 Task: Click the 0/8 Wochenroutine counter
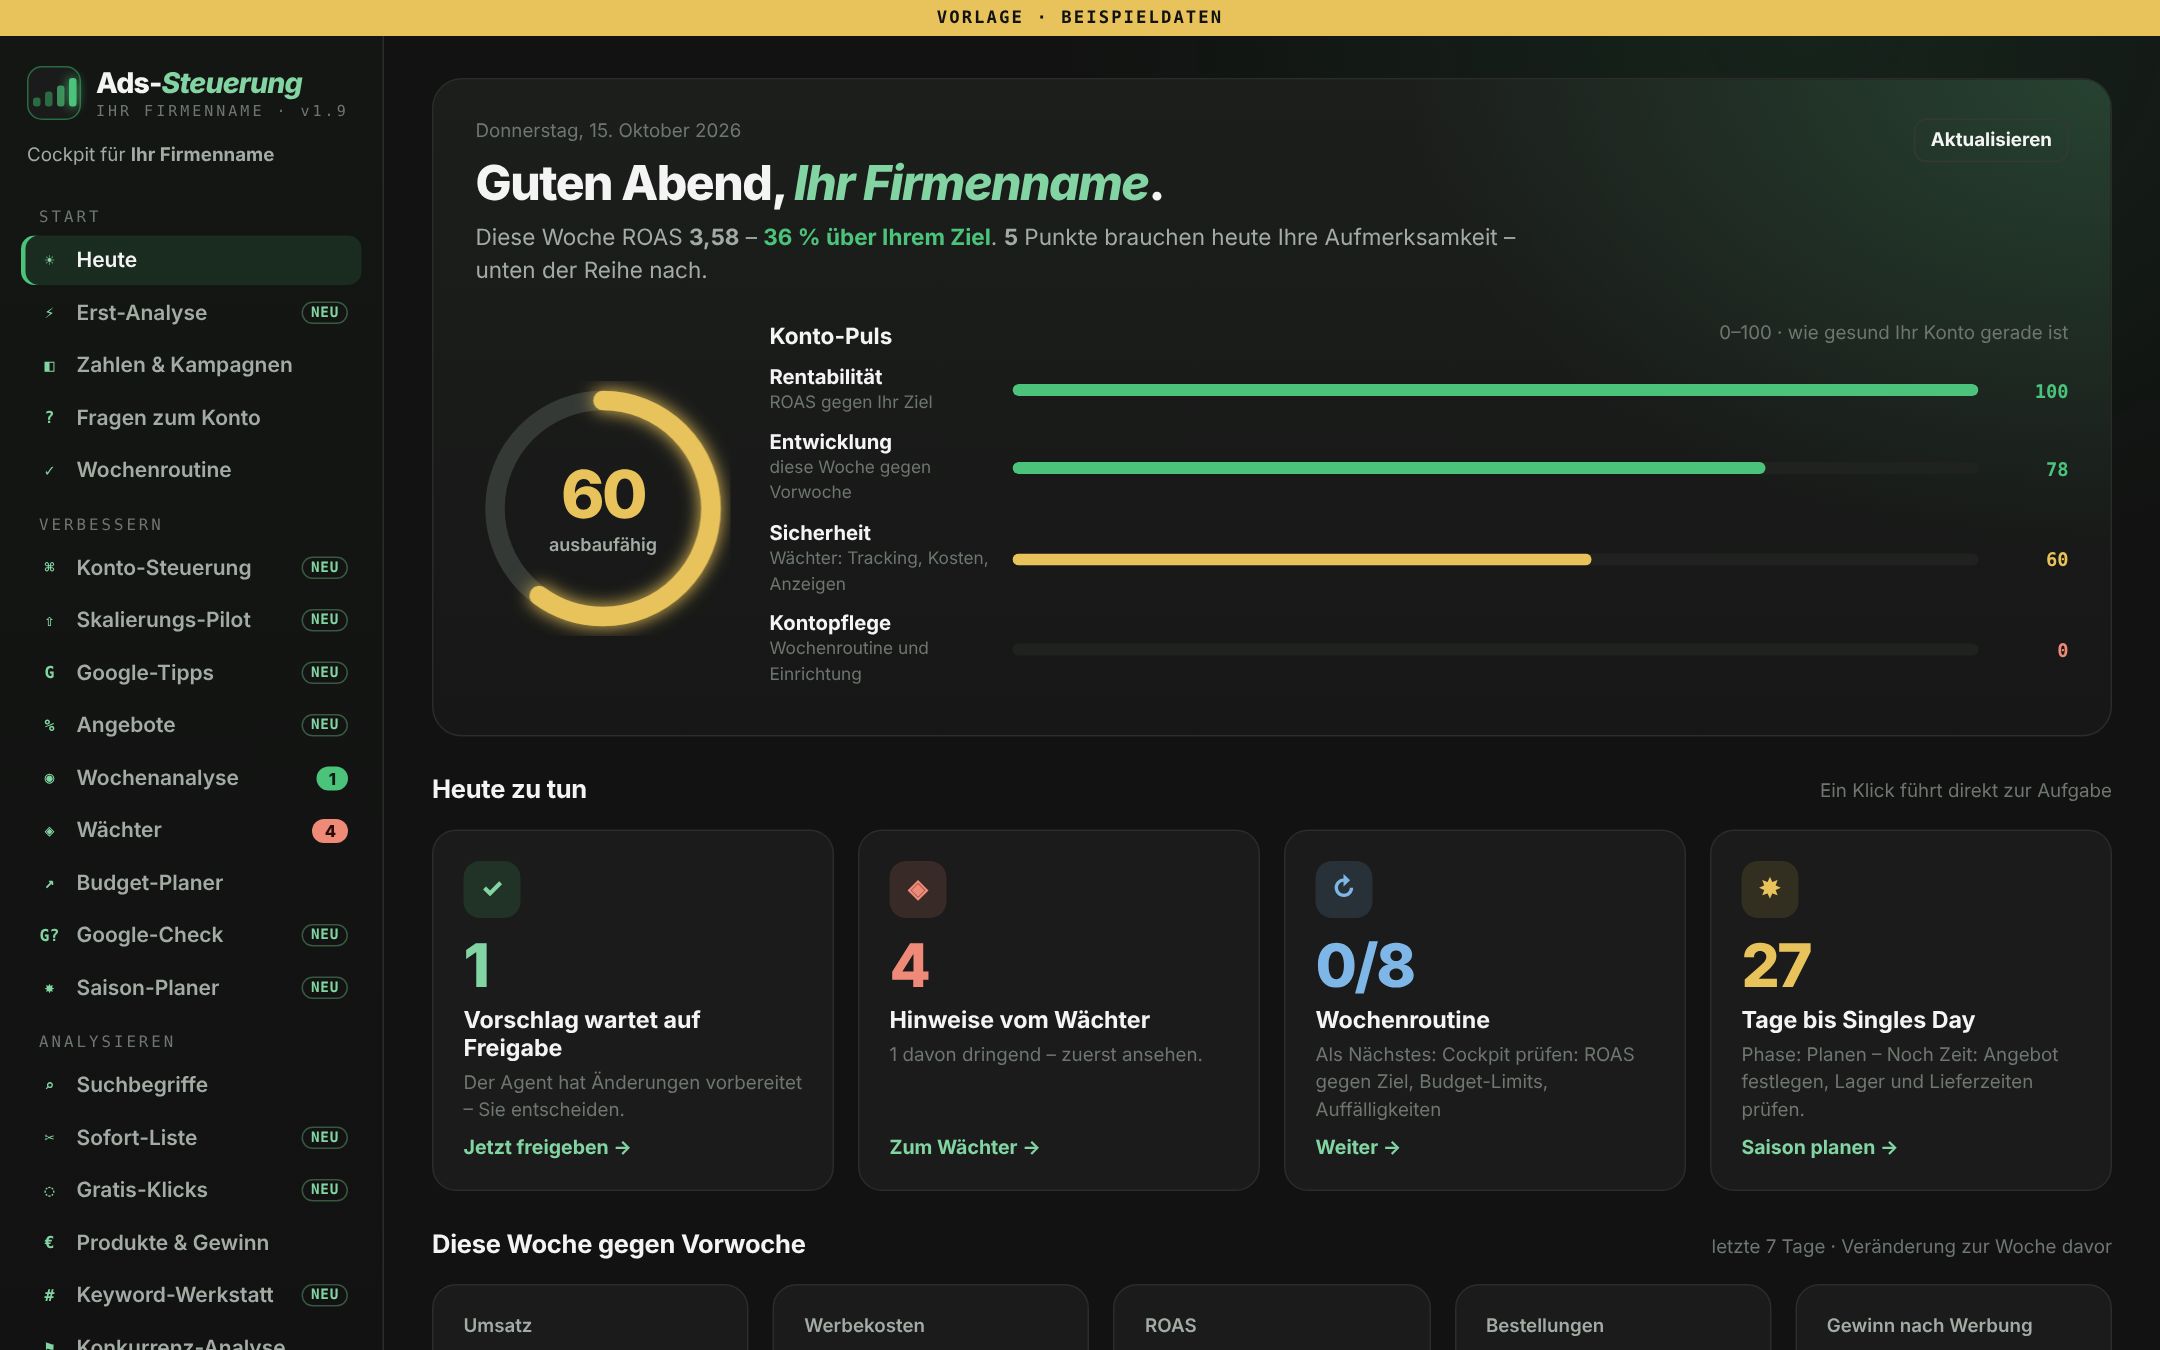[x=1365, y=965]
